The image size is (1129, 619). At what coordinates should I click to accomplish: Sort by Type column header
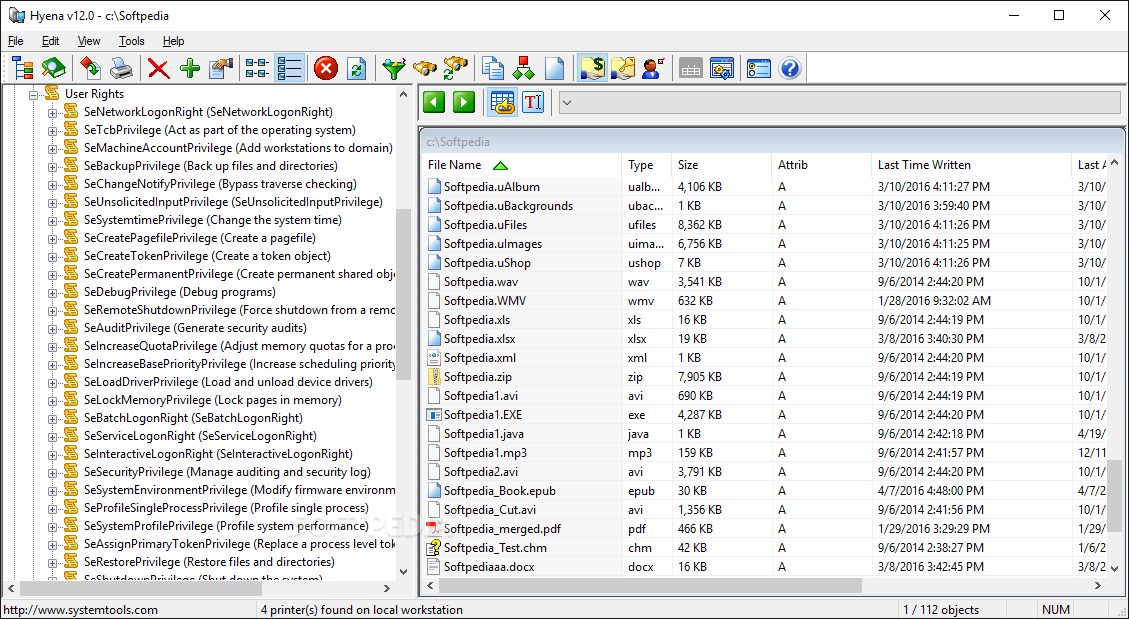tap(647, 165)
